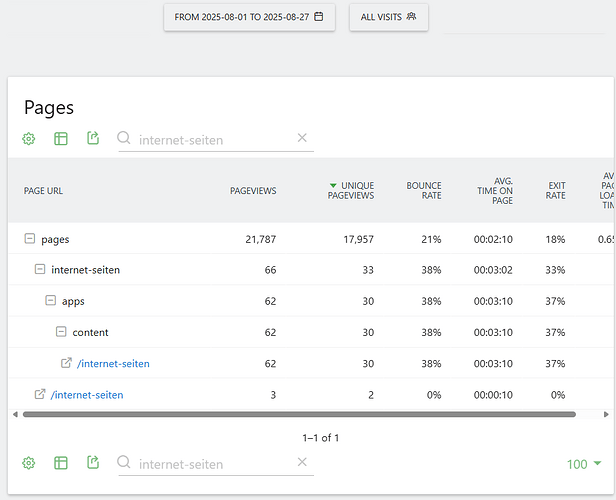Open external link icon beside bottom /internet-seiten row
Viewport: 616px width, 500px height.
40,395
